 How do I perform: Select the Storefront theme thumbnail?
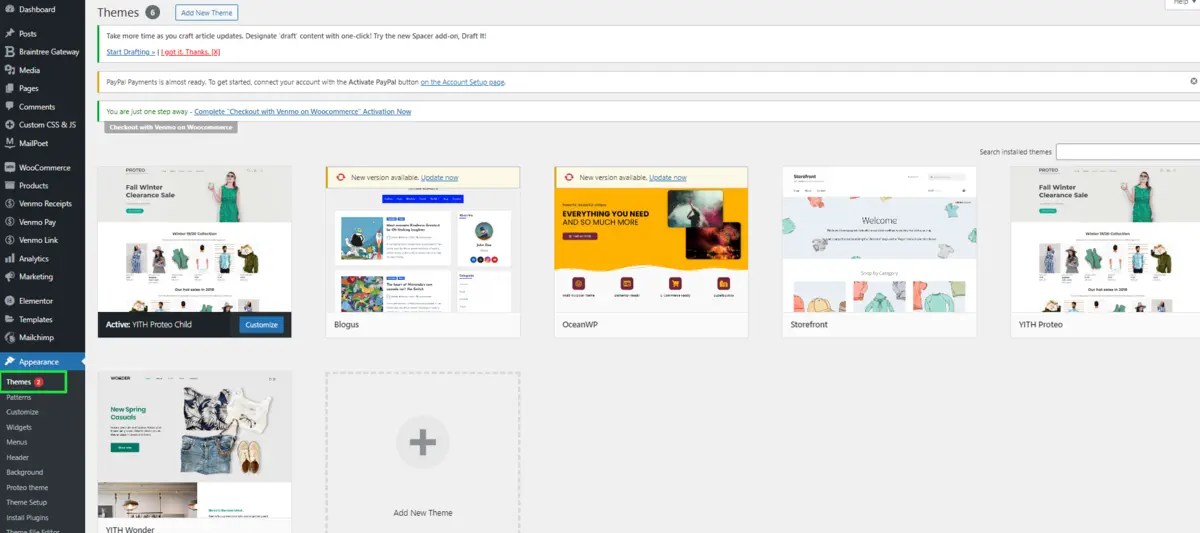pyautogui.click(x=879, y=239)
